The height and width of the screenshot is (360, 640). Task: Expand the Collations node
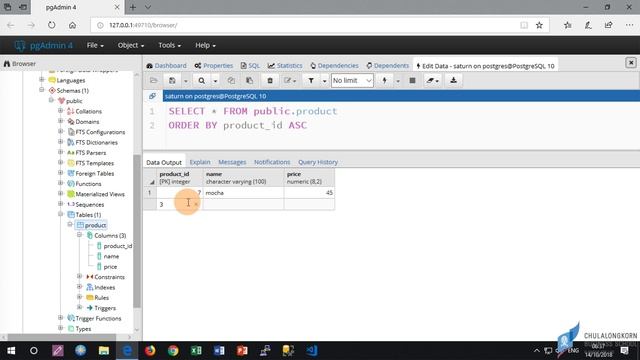60,111
